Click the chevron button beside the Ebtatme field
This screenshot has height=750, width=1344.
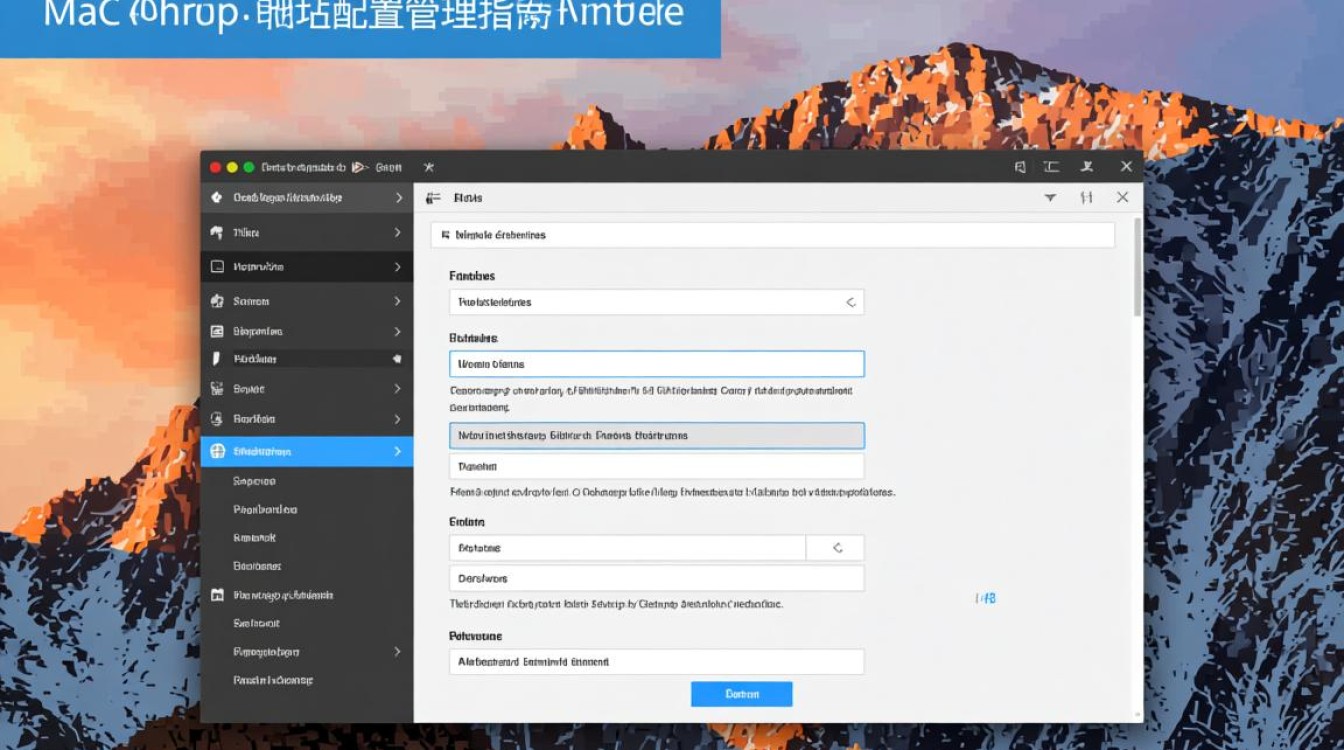tap(838, 548)
